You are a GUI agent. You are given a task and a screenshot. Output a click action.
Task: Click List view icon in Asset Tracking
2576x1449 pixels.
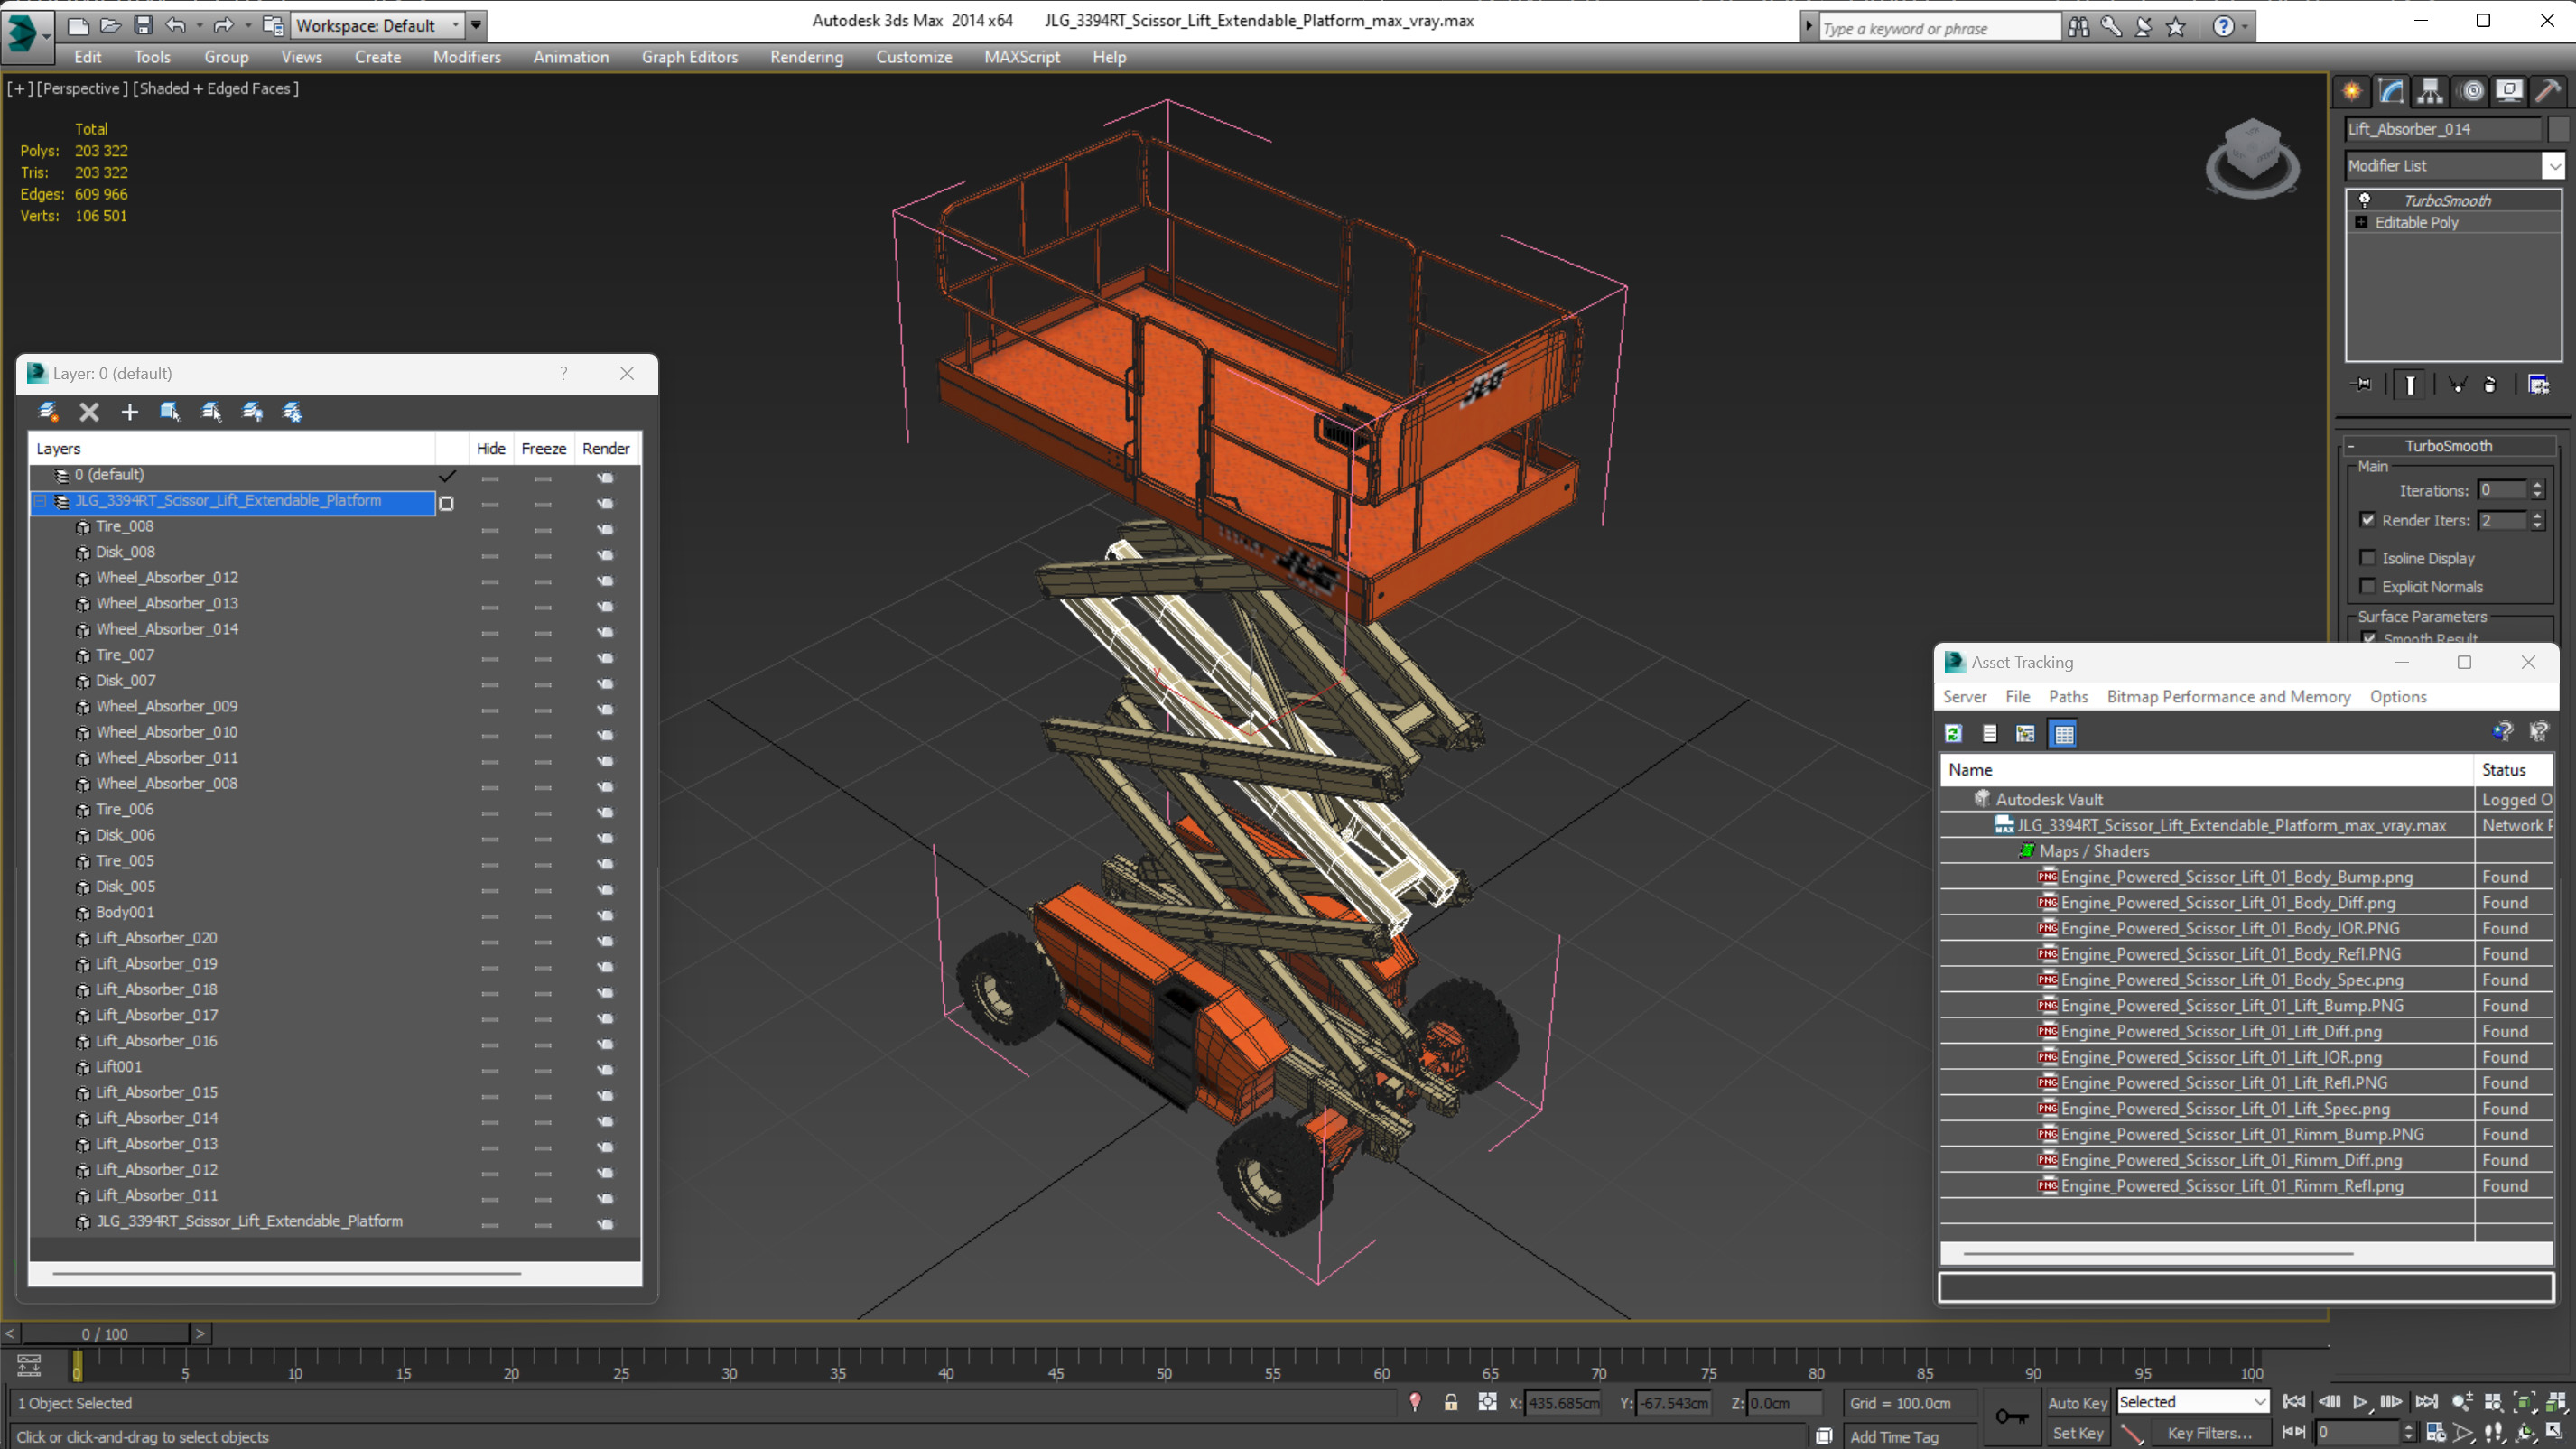(1989, 734)
